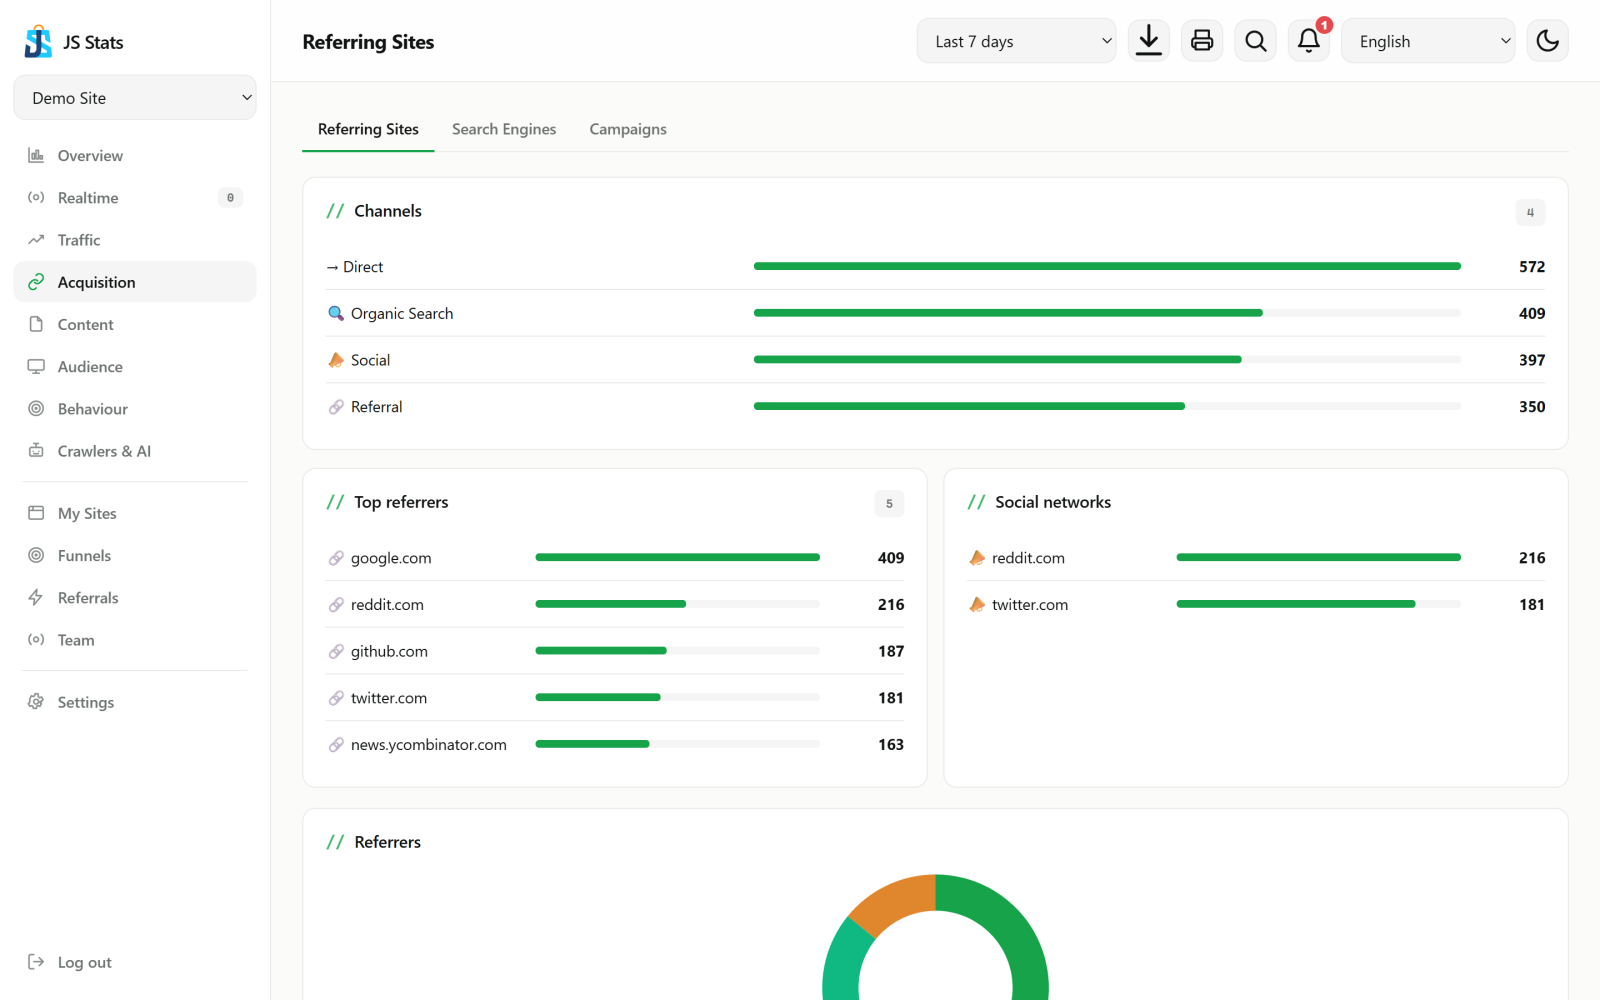Open Funnels page from sidebar
Image resolution: width=1600 pixels, height=1000 pixels.
135,555
